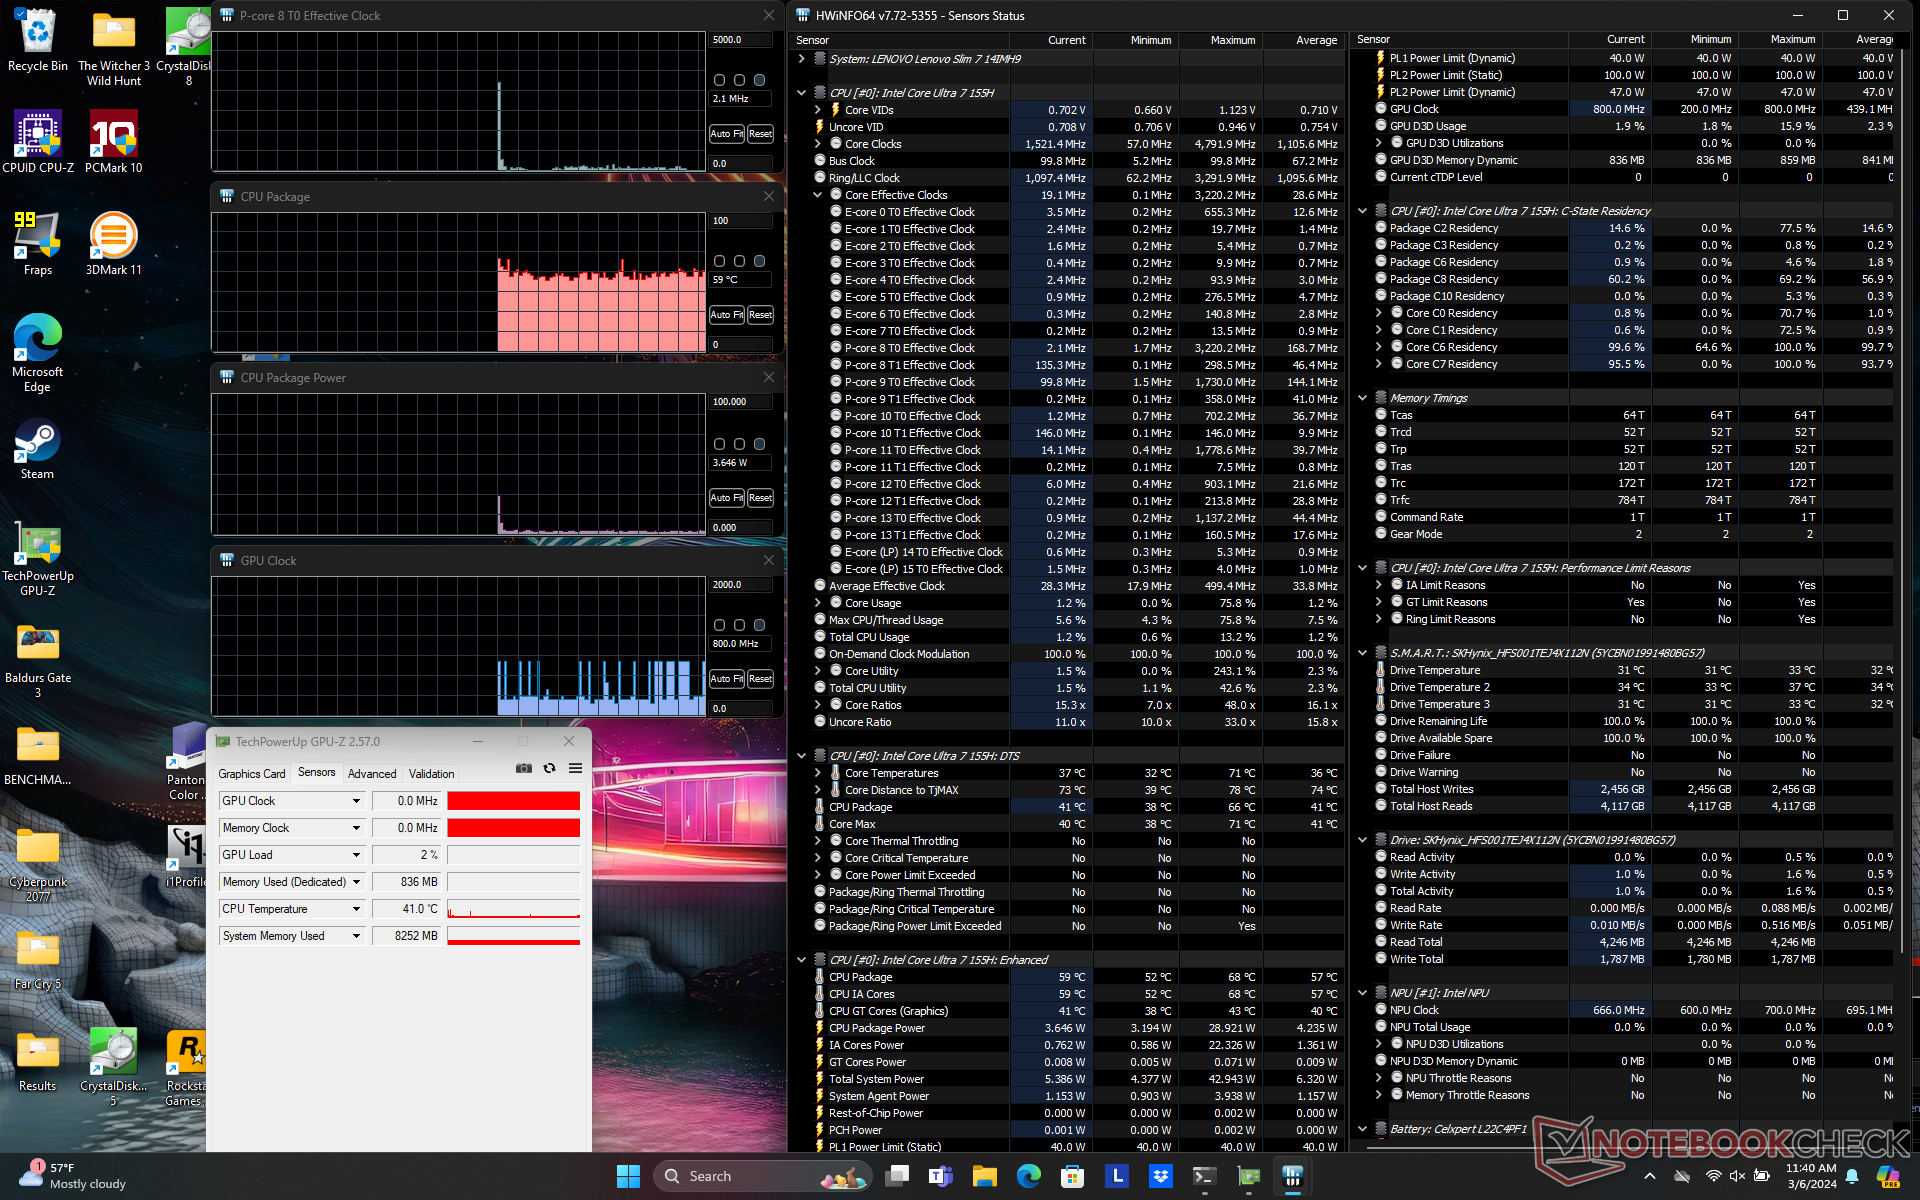Open Microsoft Store taskbar icon
This screenshot has width=1920, height=1200.
click(1073, 1176)
